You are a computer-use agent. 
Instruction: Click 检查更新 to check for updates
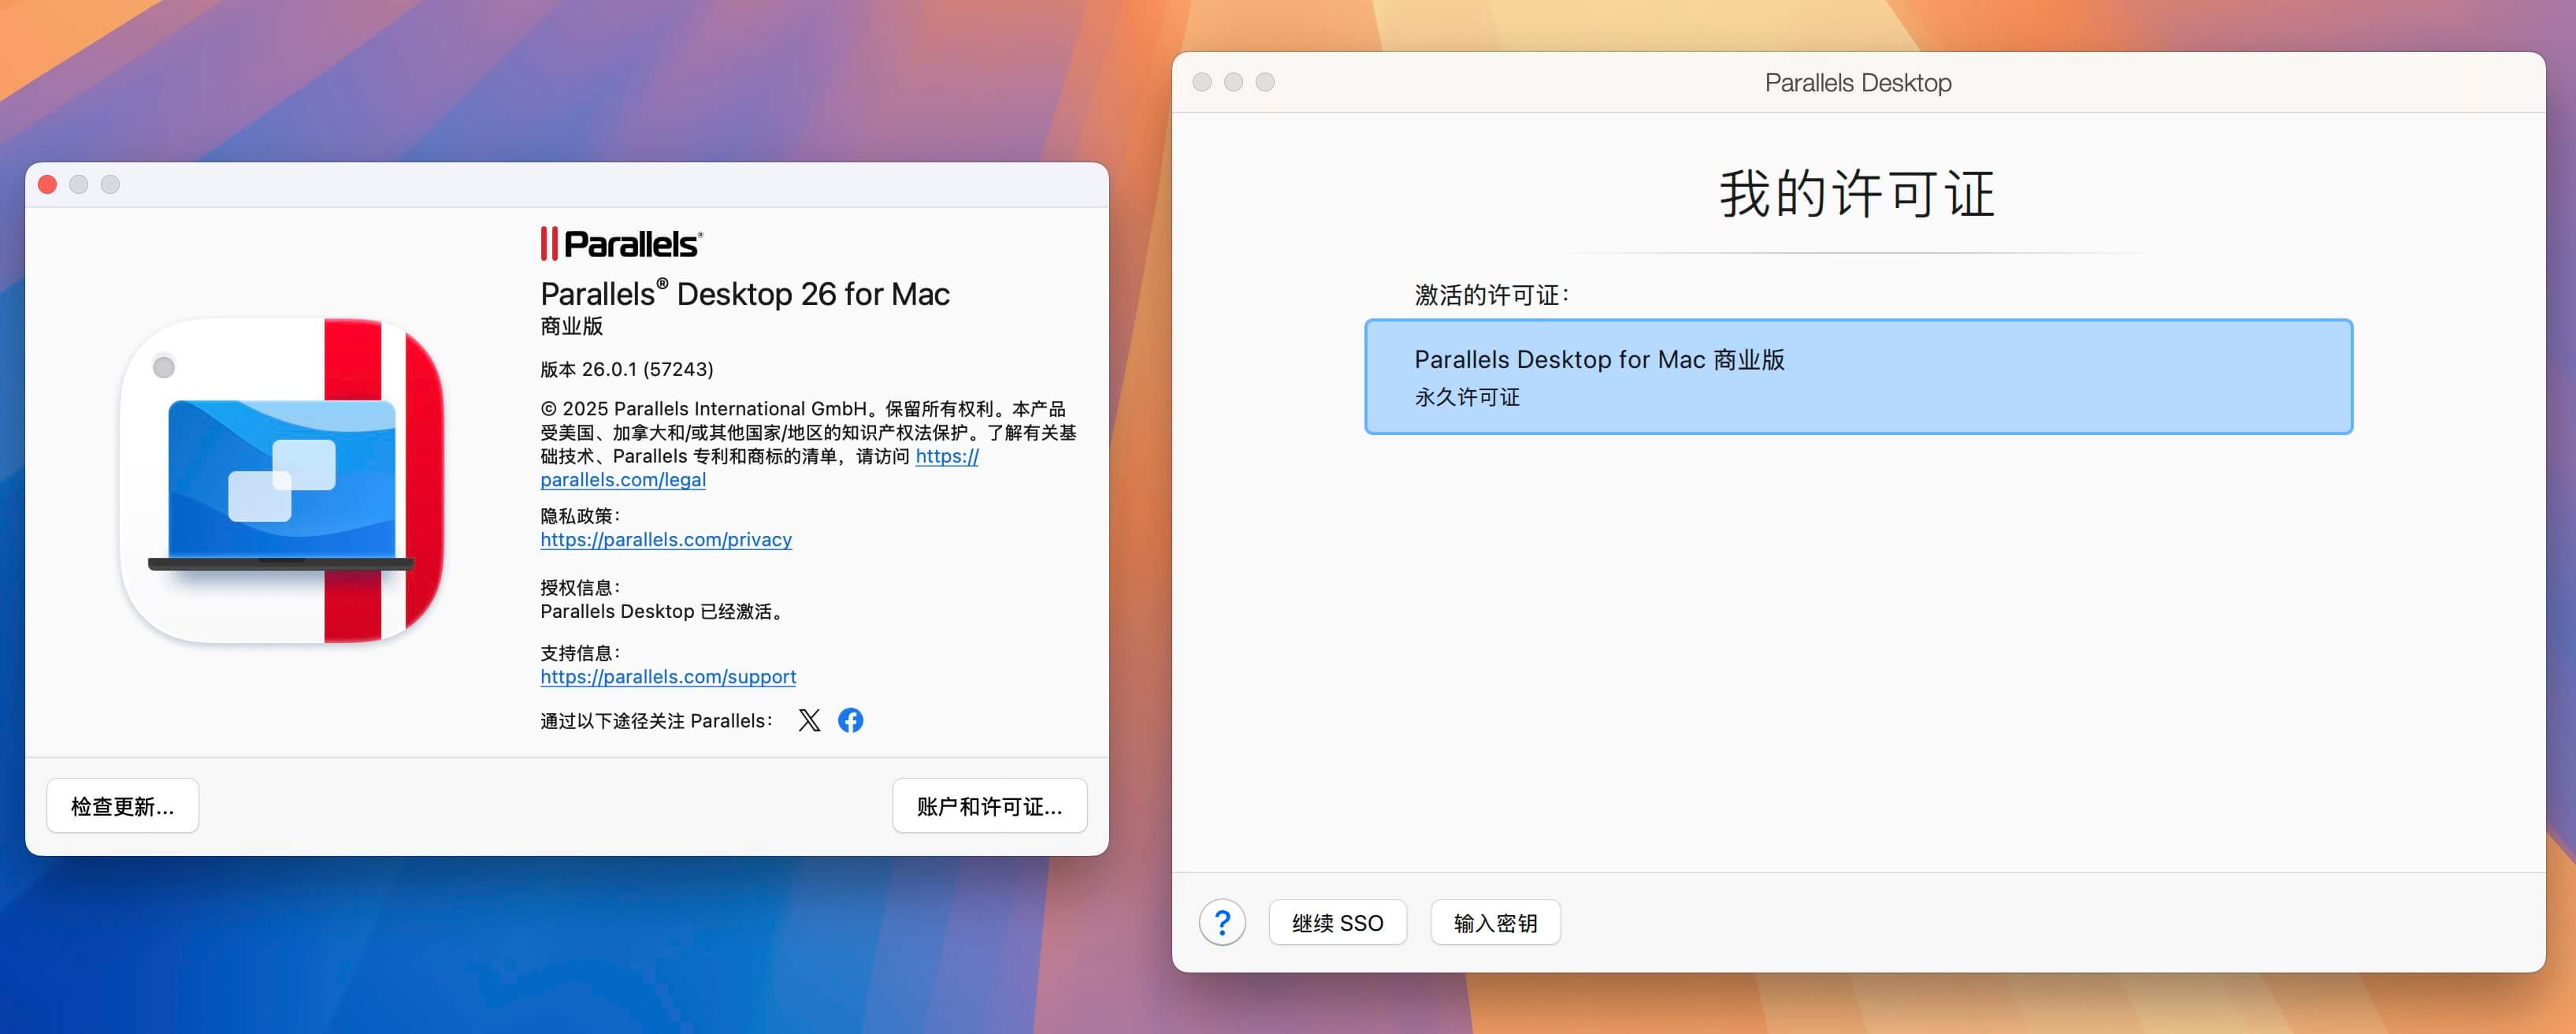[x=122, y=805]
